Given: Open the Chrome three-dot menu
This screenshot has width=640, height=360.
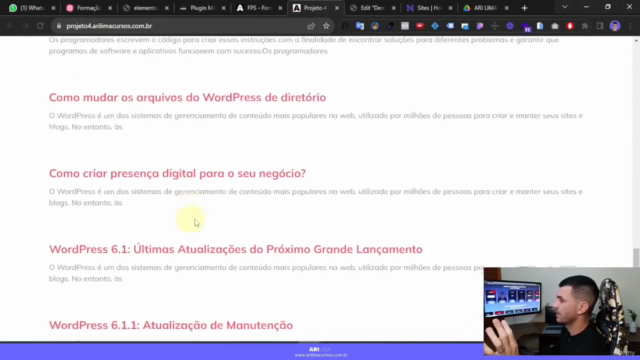Looking at the screenshot, I should pyautogui.click(x=631, y=26).
